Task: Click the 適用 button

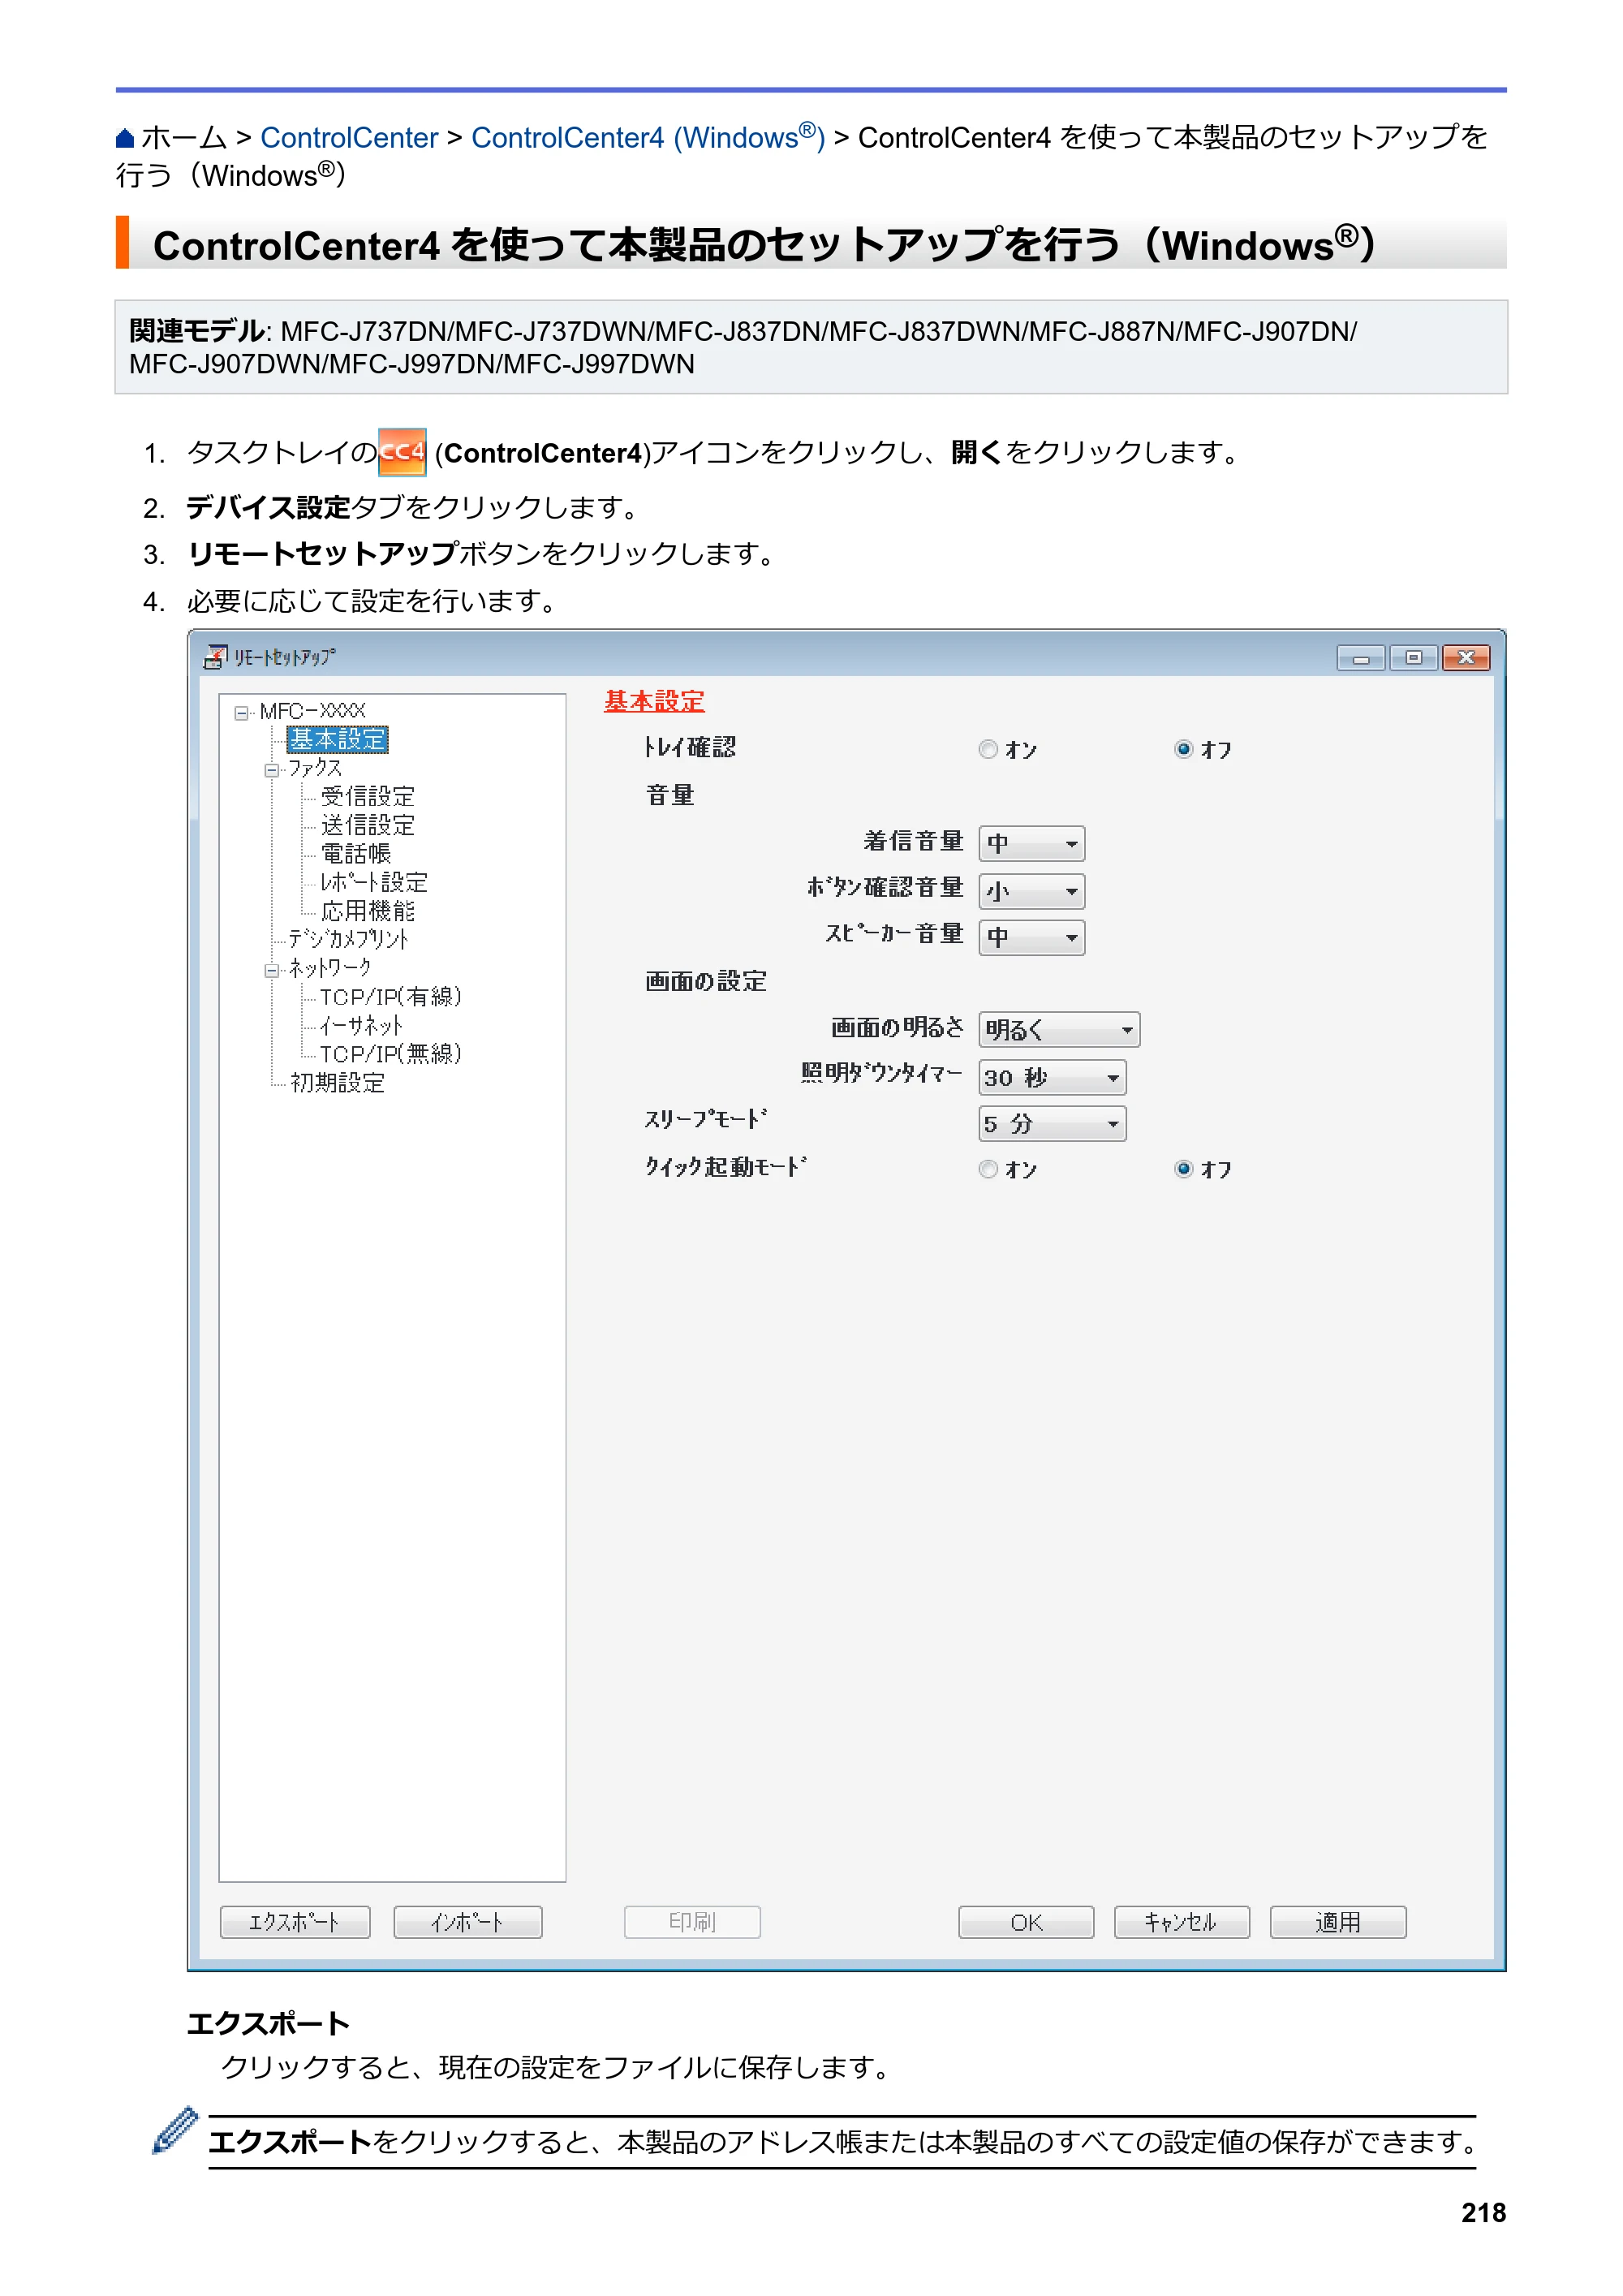Action: [1338, 1922]
